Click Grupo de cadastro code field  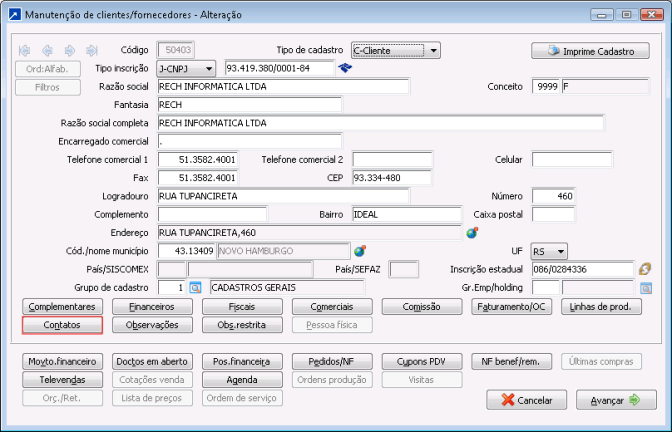pos(172,288)
